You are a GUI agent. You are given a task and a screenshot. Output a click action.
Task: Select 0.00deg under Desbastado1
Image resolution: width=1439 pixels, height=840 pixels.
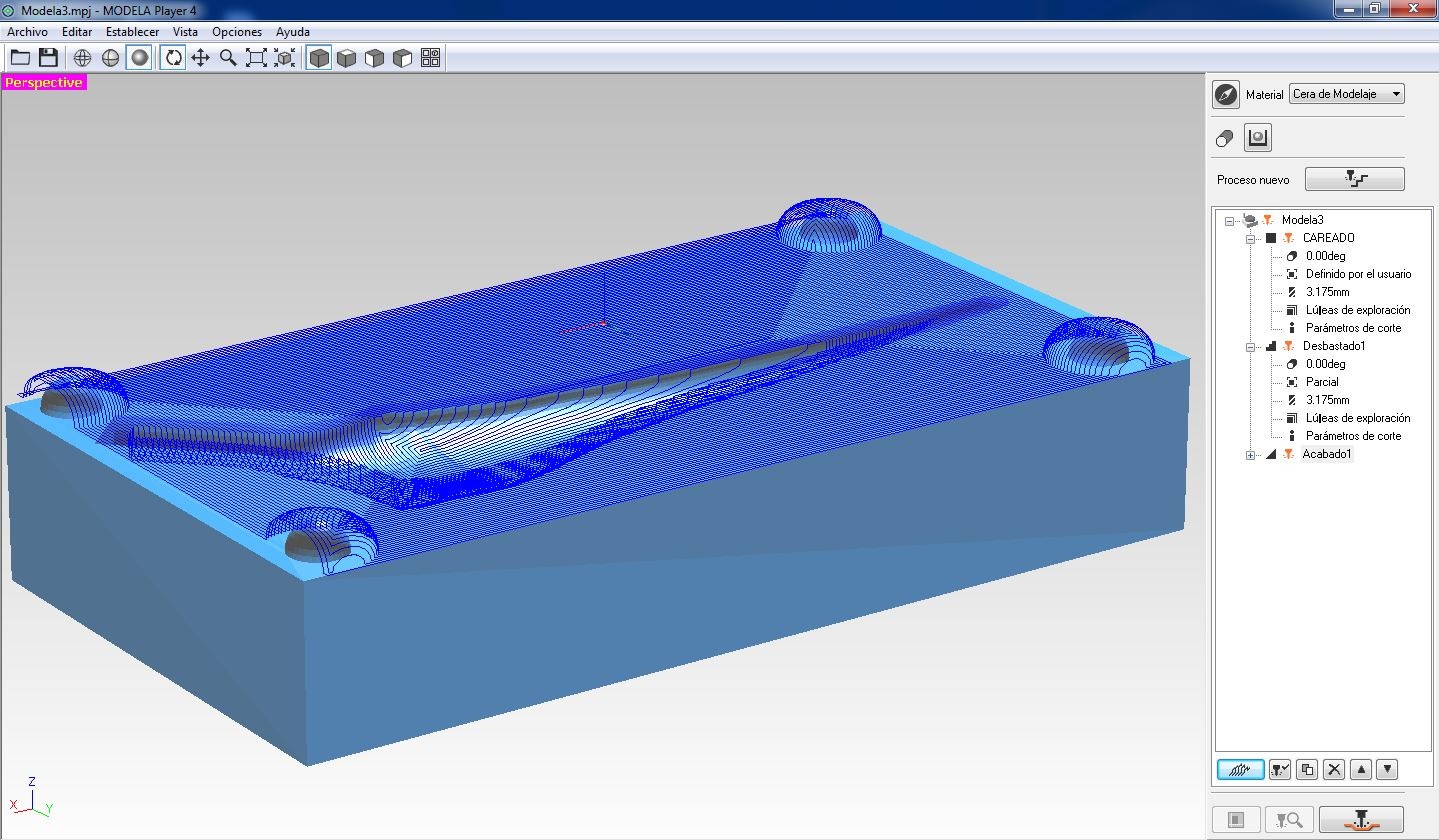click(1325, 364)
